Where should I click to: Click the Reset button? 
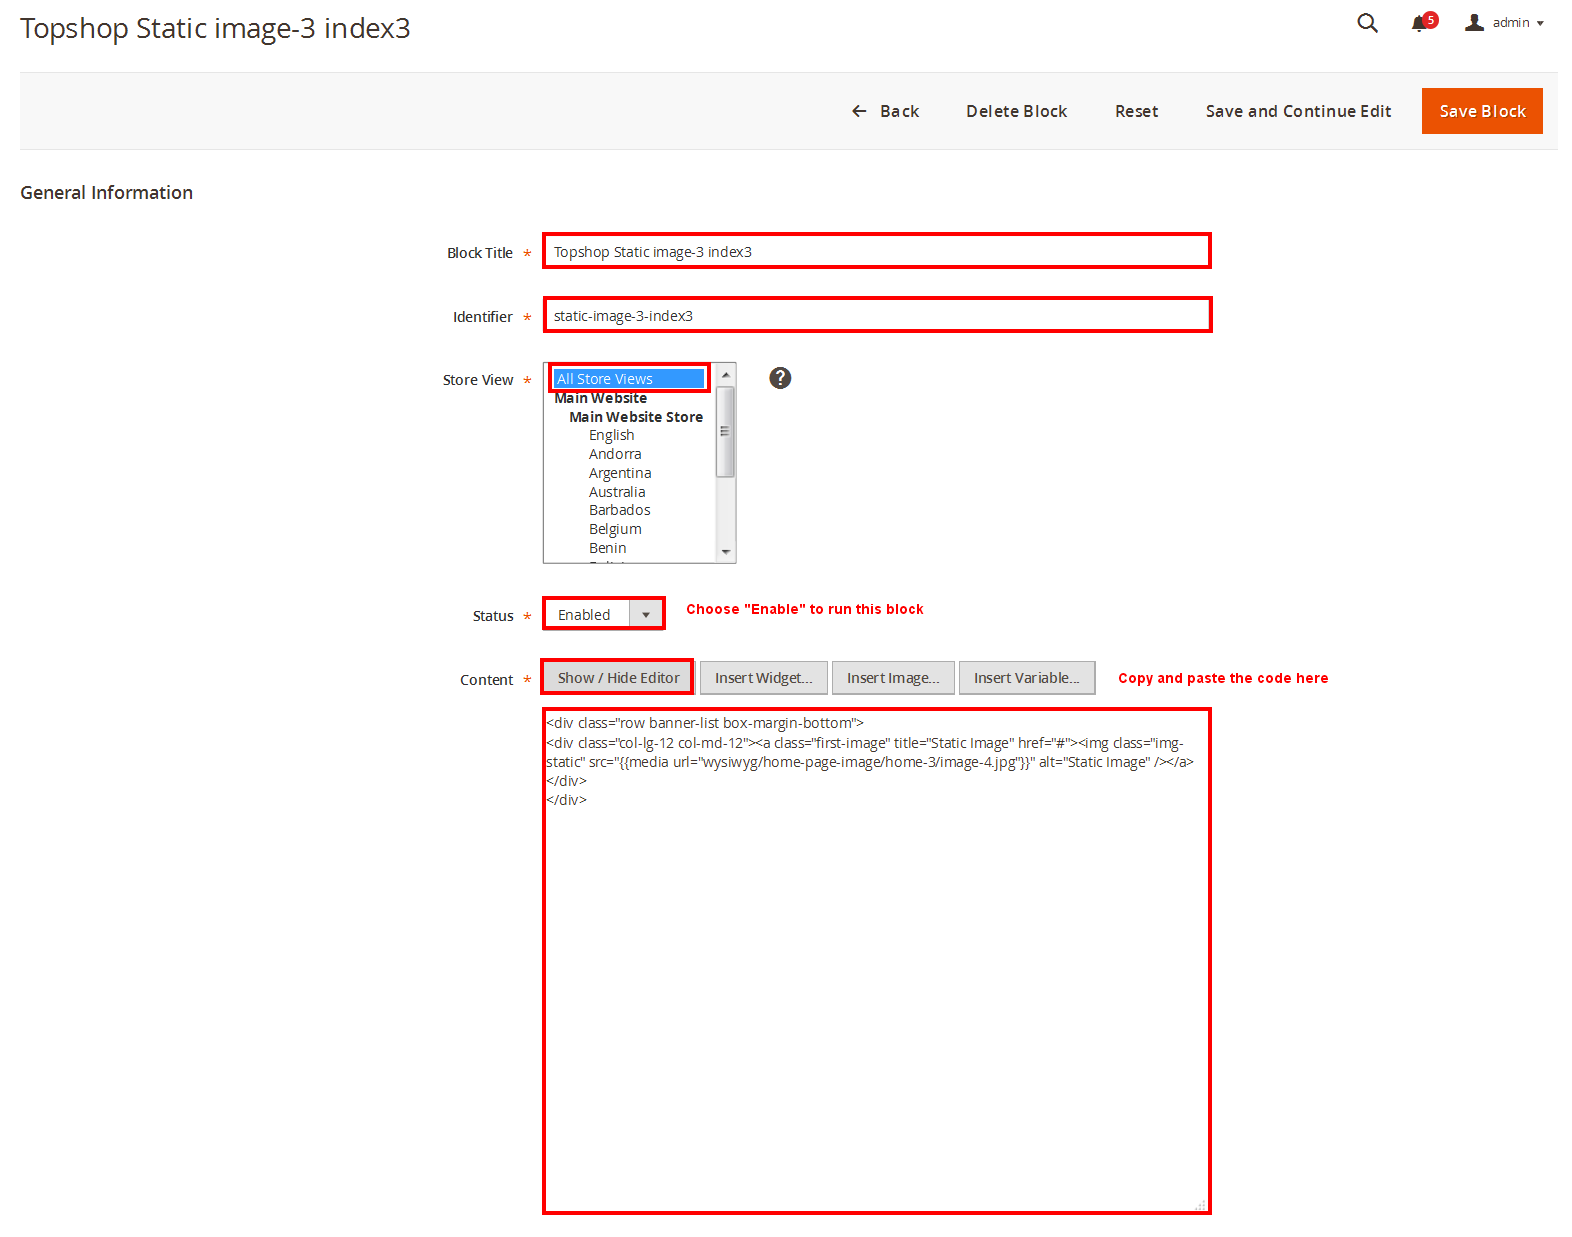(1136, 111)
